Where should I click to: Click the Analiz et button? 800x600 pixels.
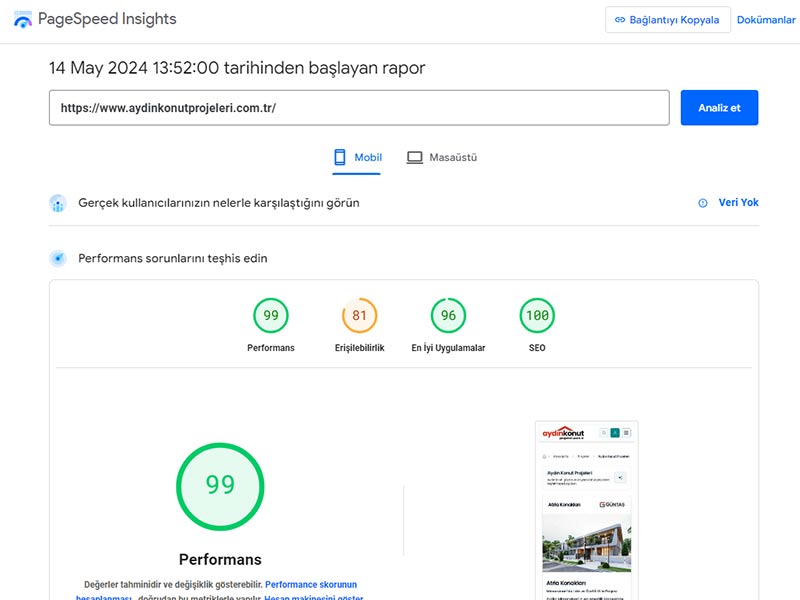point(719,108)
